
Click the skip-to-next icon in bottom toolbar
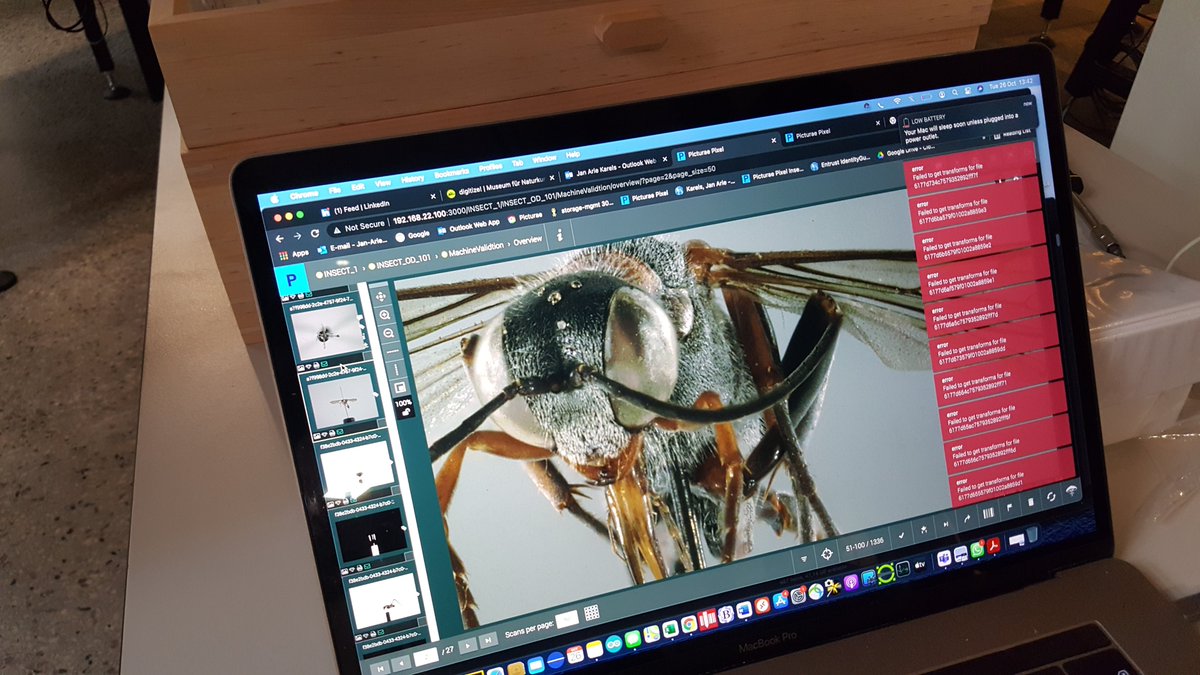(x=946, y=524)
